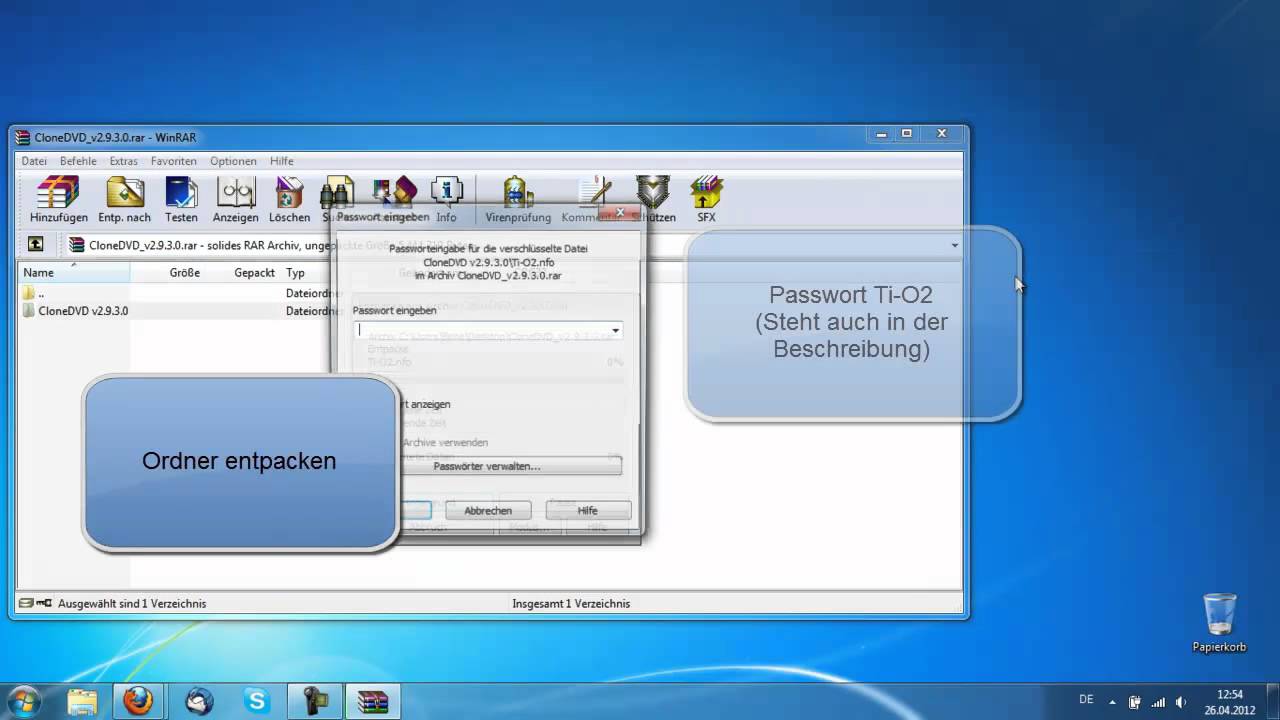The width and height of the screenshot is (1280, 720).
Task: Close the Passwort eingeben dialog
Action: (621, 212)
